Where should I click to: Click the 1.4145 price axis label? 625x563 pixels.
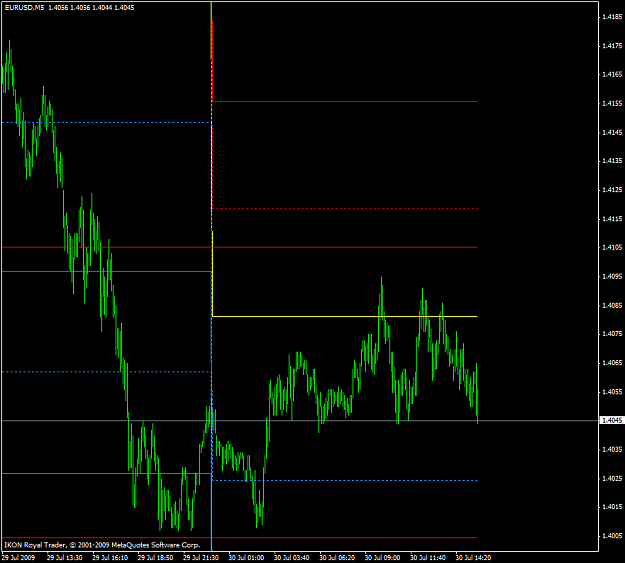pos(612,132)
